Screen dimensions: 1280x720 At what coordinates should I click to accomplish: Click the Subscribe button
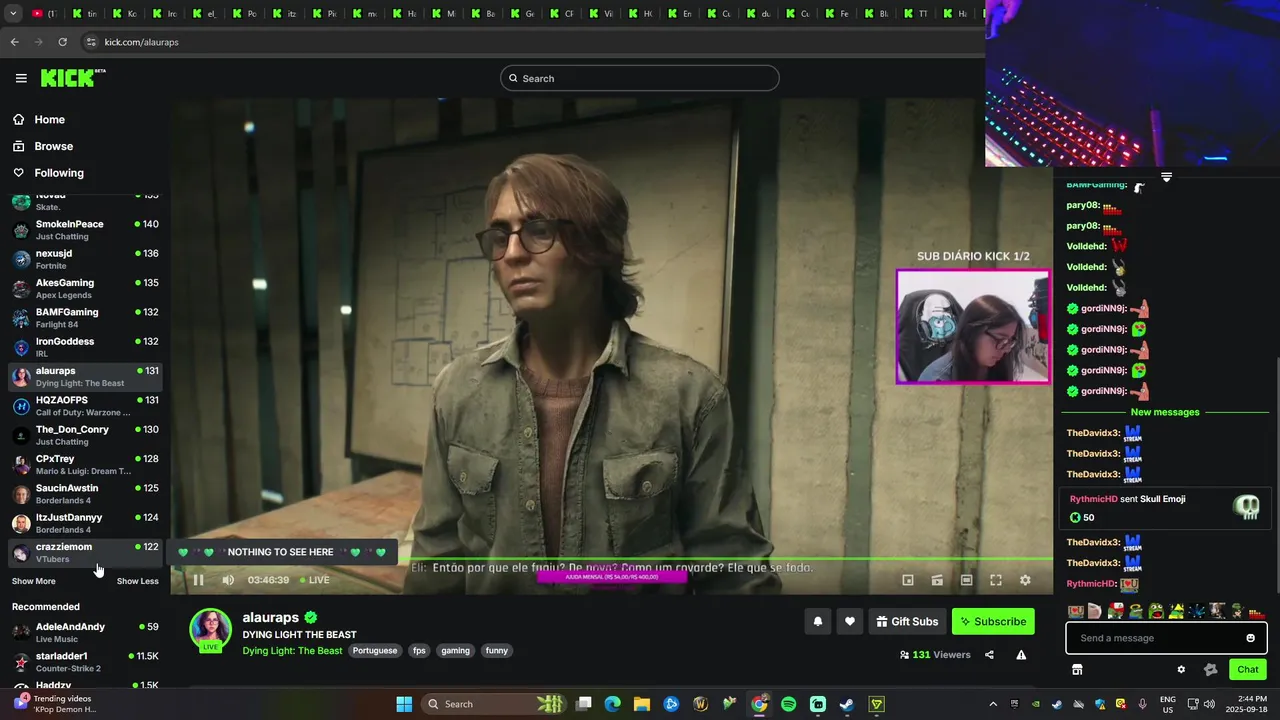[x=993, y=621]
